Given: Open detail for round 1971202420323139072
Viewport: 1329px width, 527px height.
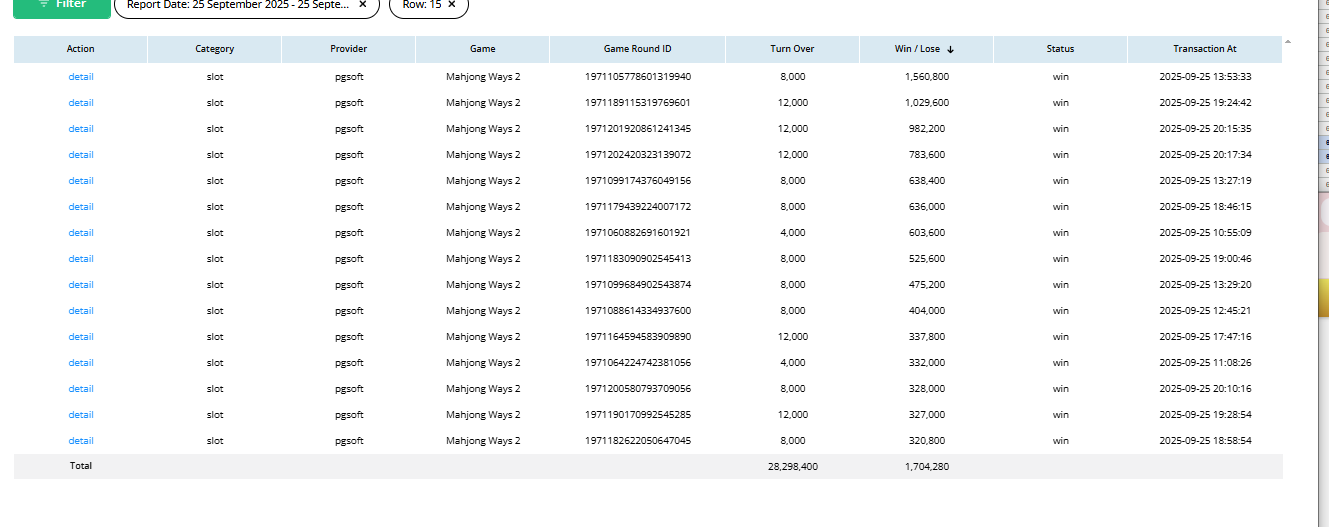Looking at the screenshot, I should coord(81,154).
